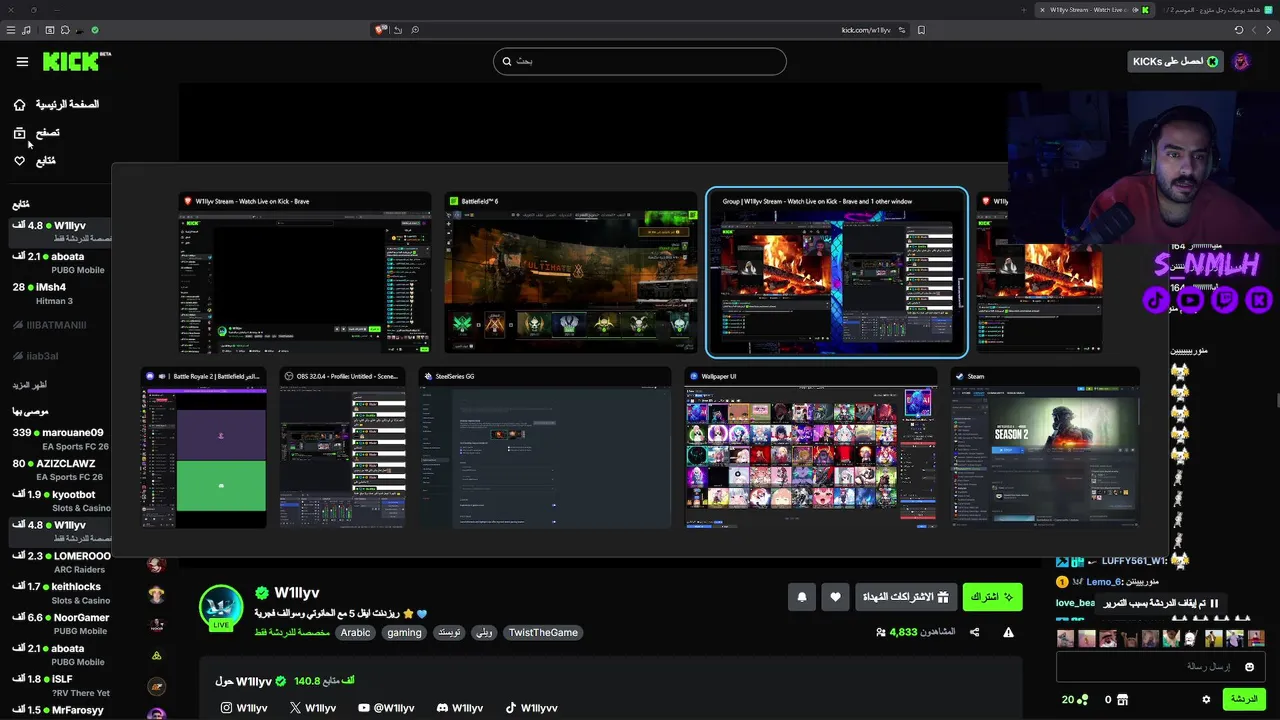Toggle the follow heart button

coord(836,597)
